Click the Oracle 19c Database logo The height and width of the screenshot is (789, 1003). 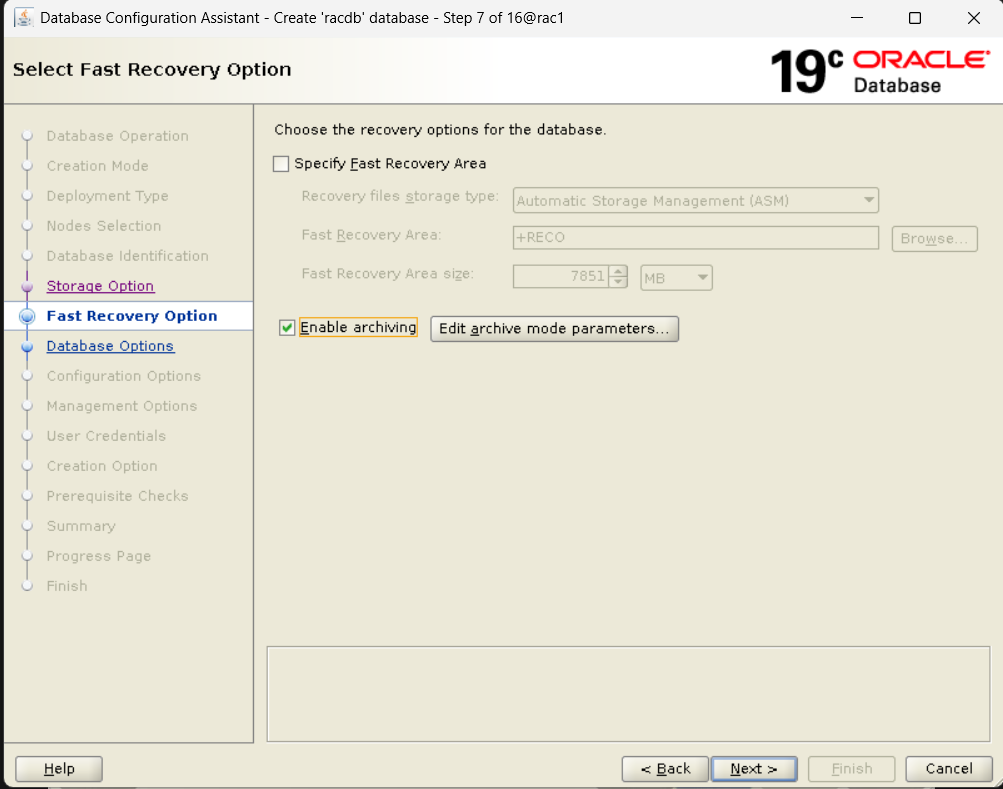point(880,71)
